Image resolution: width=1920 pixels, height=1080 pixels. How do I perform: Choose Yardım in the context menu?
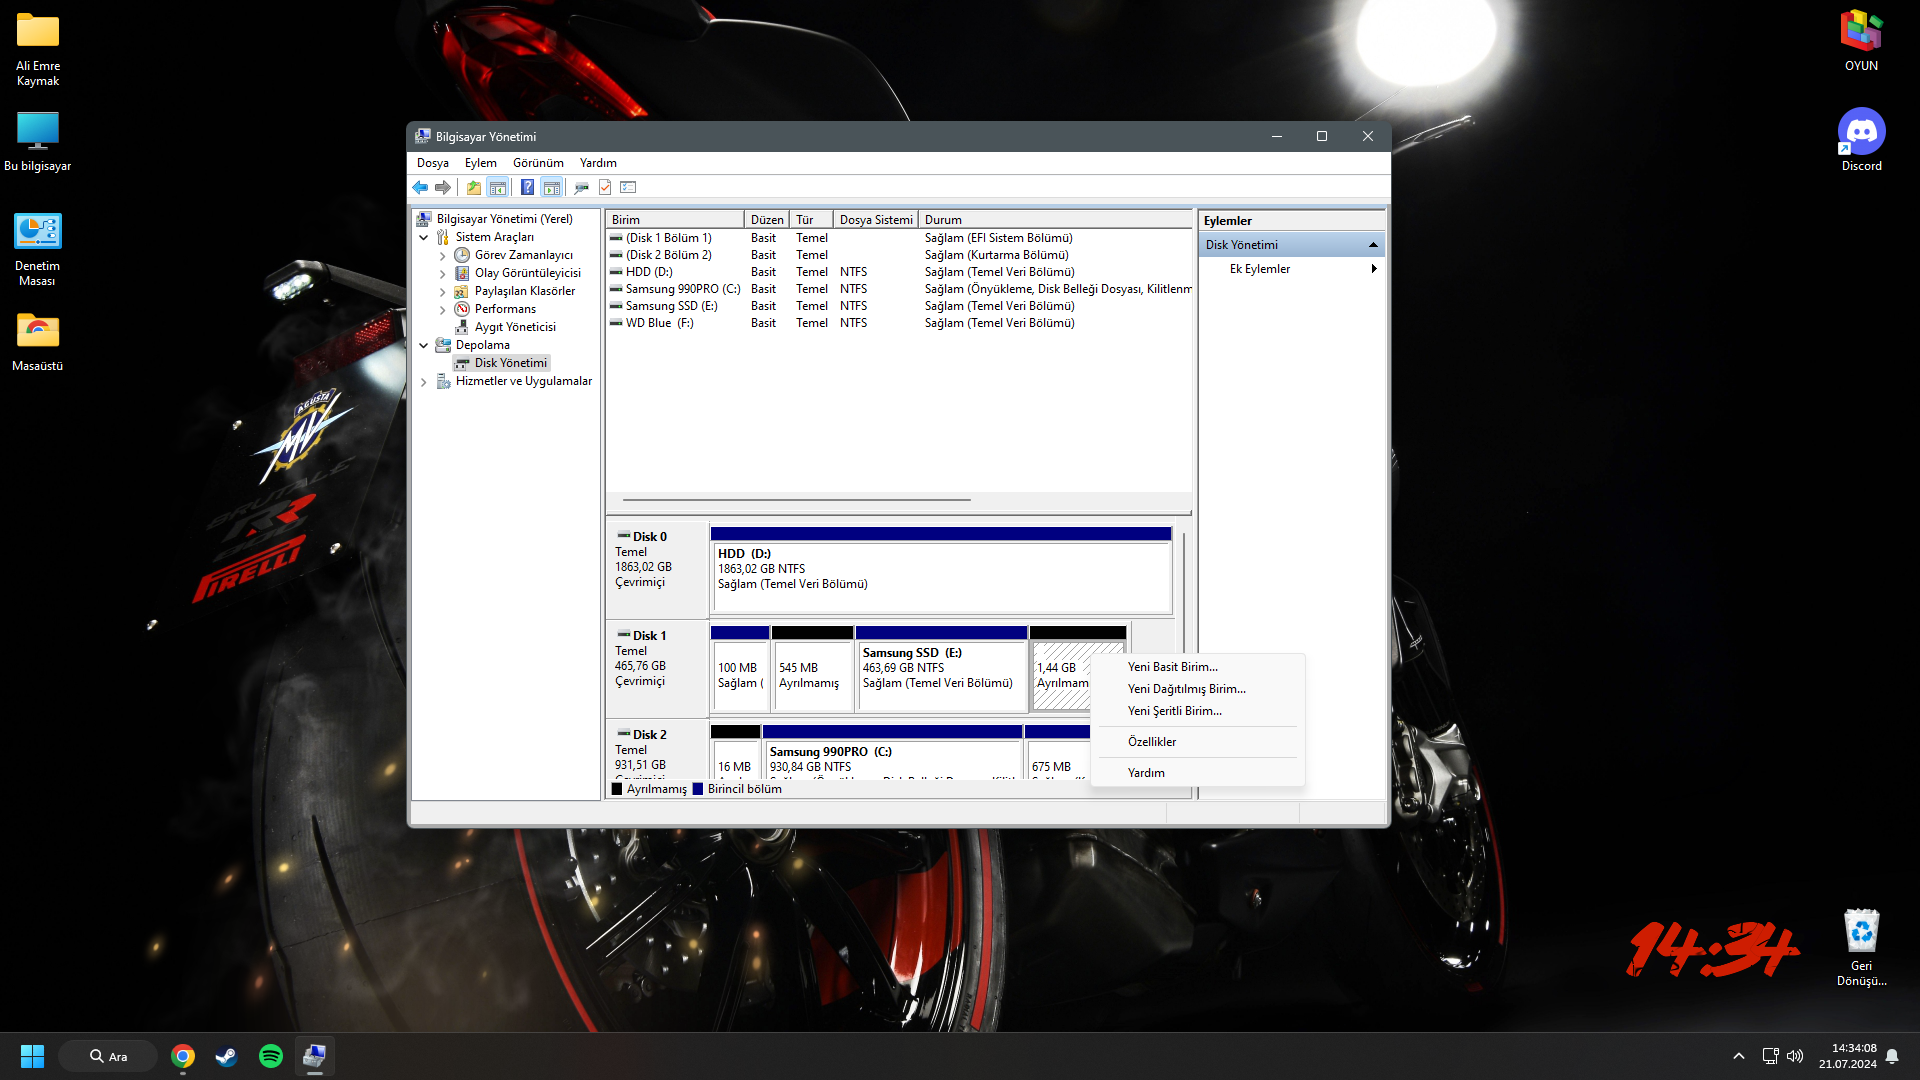tap(1198, 773)
